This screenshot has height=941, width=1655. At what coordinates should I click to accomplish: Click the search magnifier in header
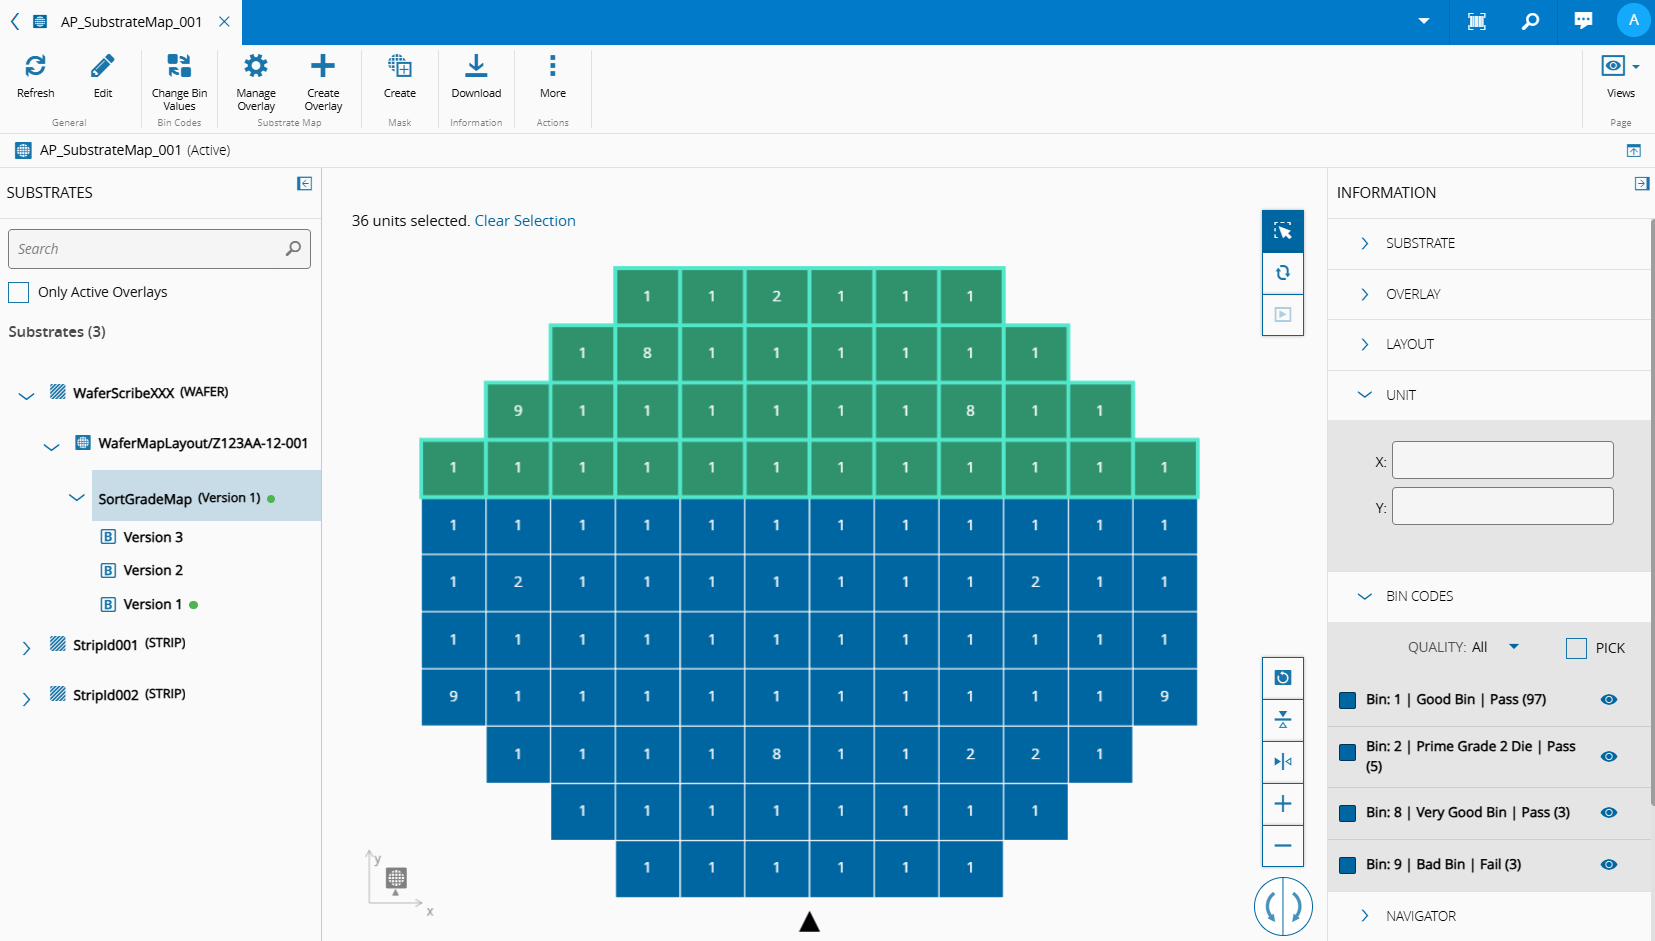click(1530, 21)
